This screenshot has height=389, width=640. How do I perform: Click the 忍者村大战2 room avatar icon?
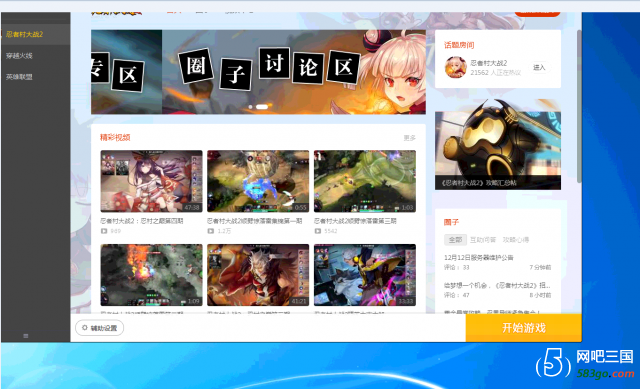tap(456, 67)
